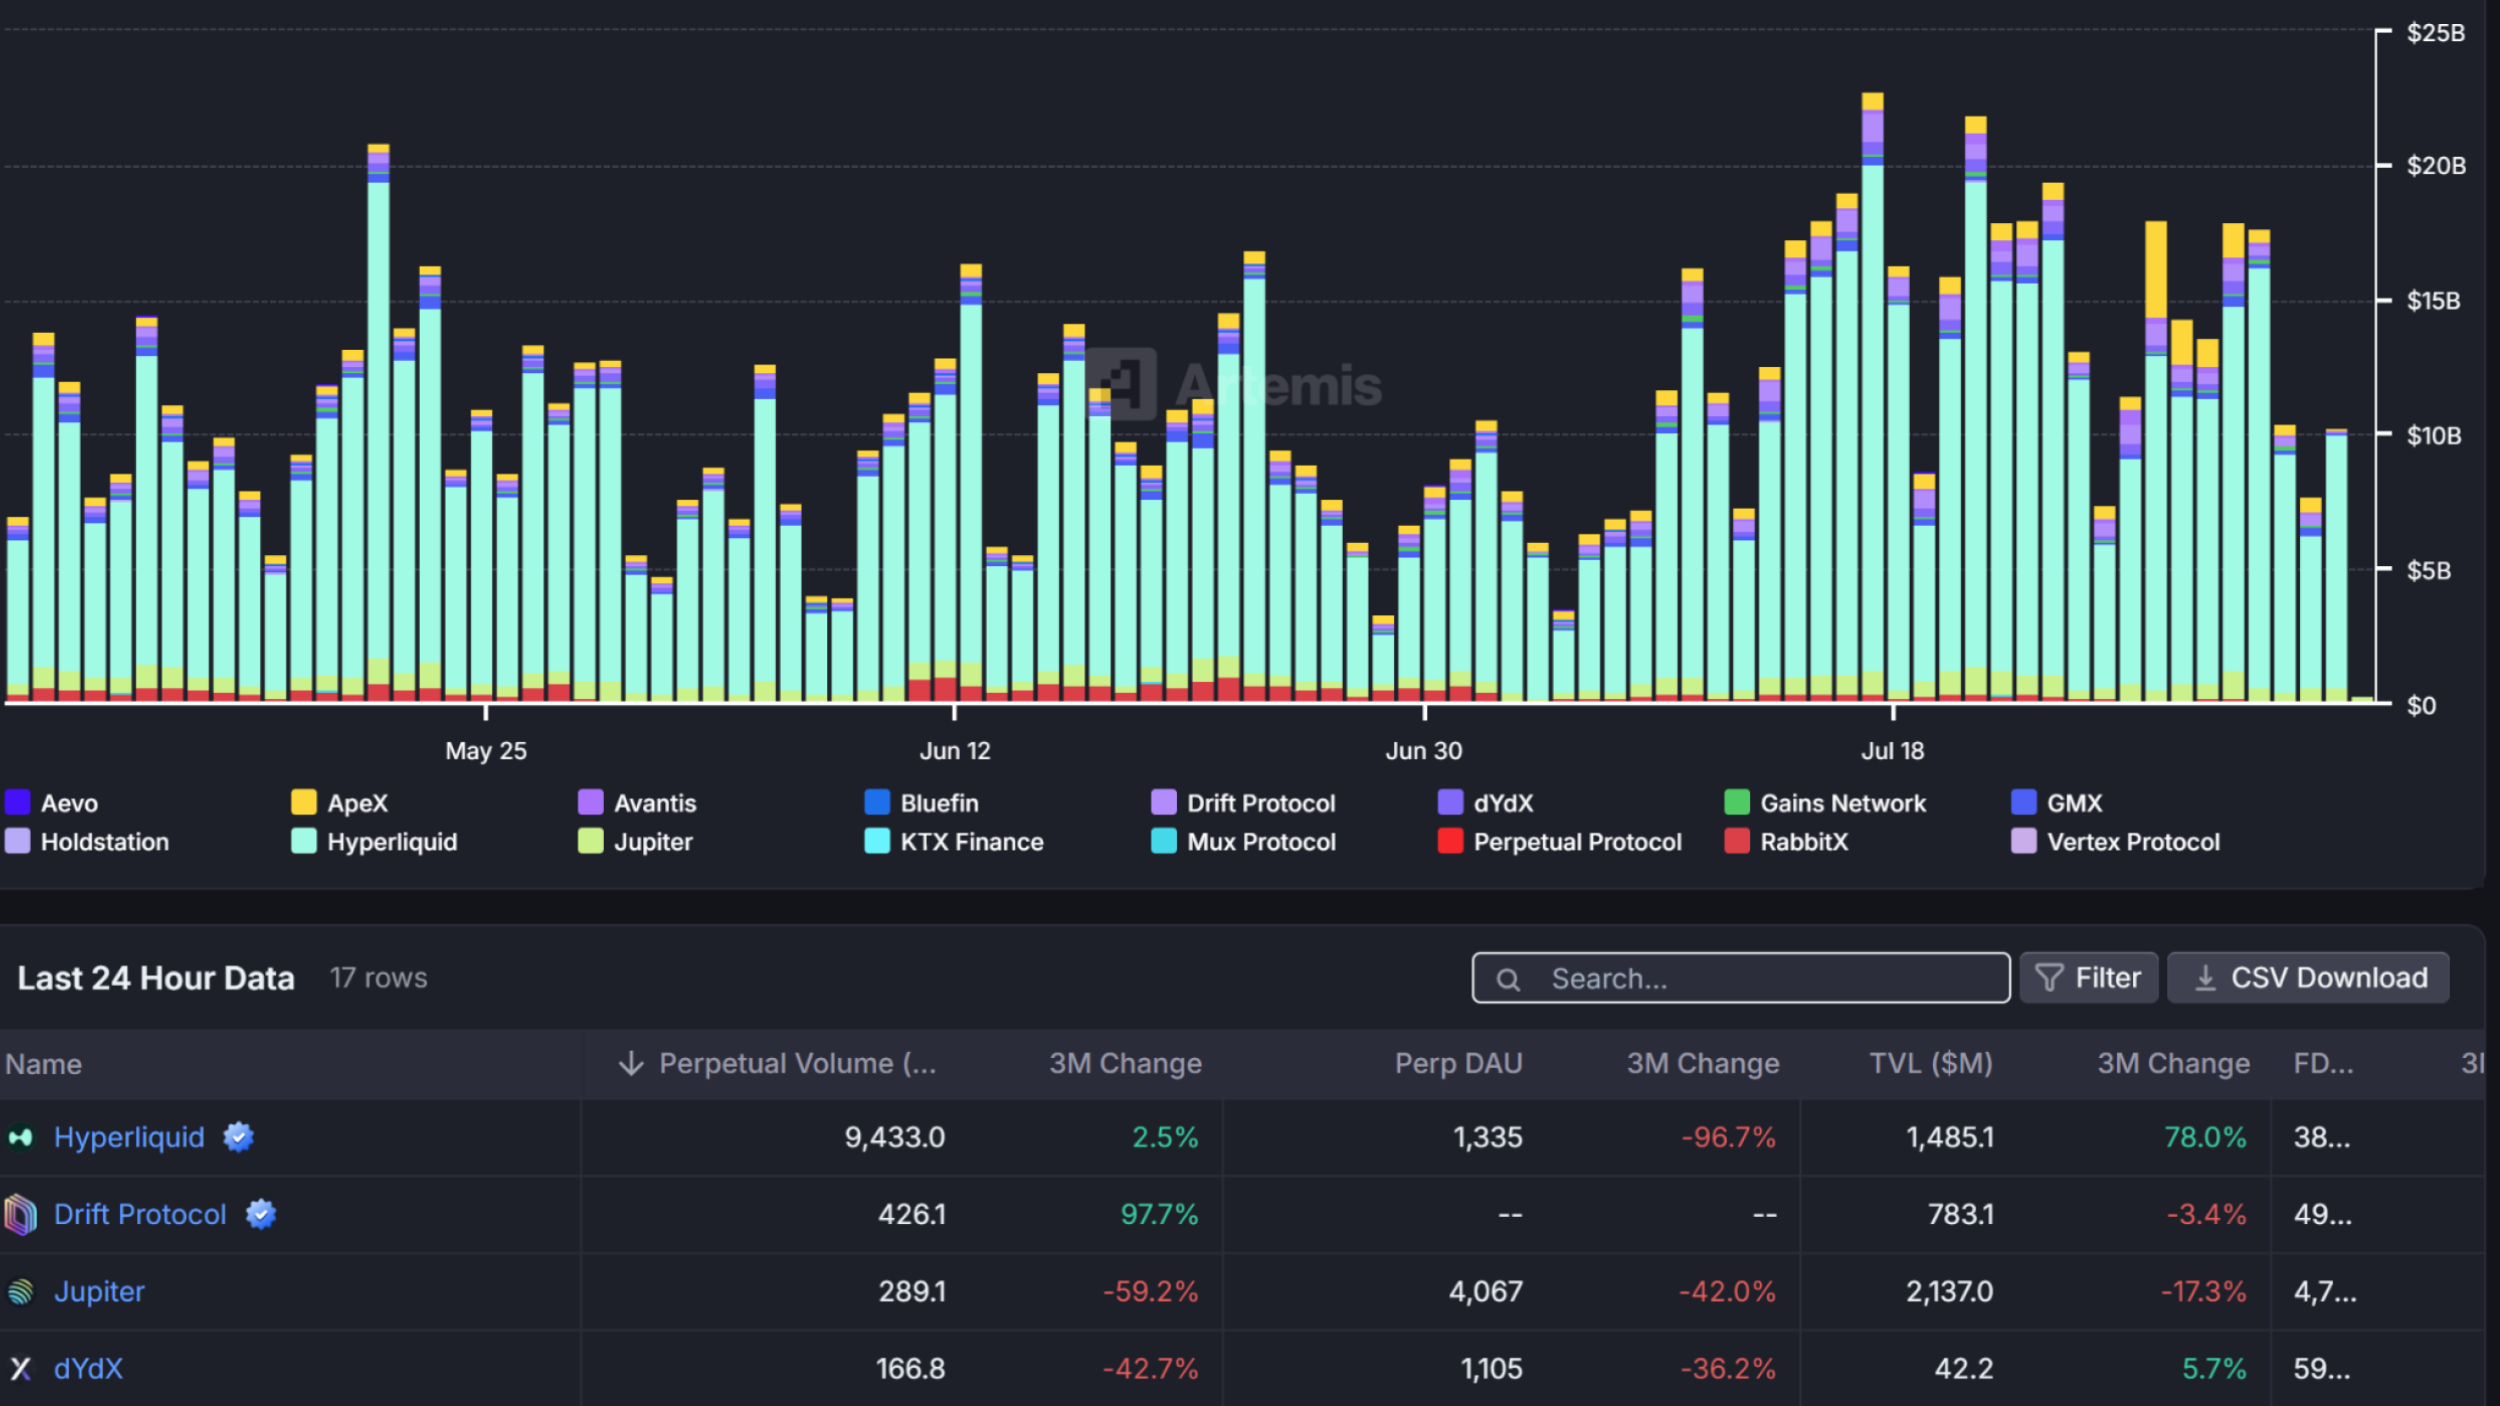This screenshot has width=2500, height=1406.
Task: Click Drift Protocol TVL value 783.1
Action: click(x=1961, y=1214)
